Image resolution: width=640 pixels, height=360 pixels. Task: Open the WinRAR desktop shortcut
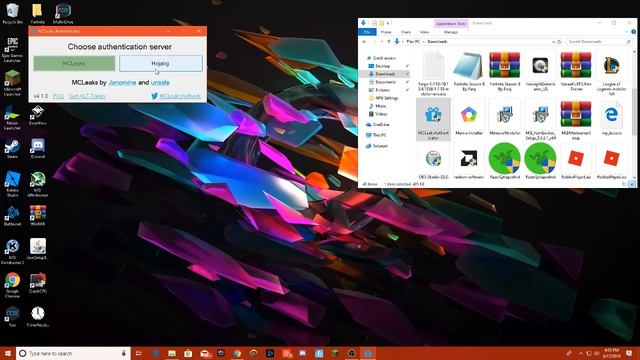pyautogui.click(x=38, y=216)
